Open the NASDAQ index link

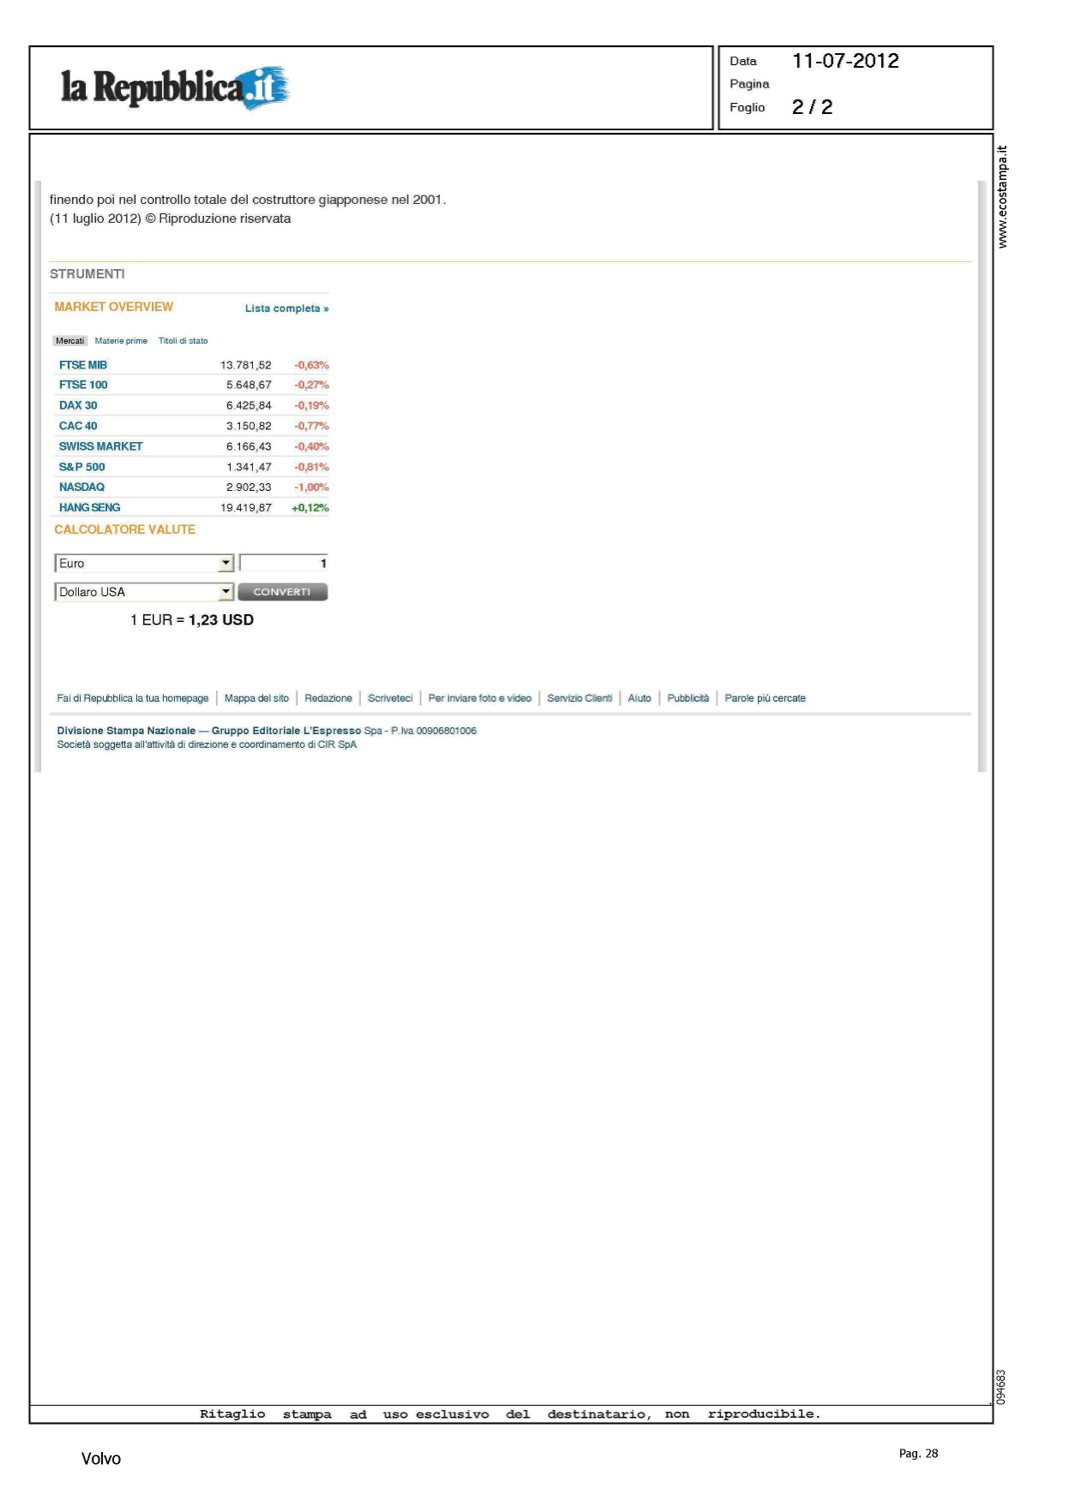pos(82,488)
